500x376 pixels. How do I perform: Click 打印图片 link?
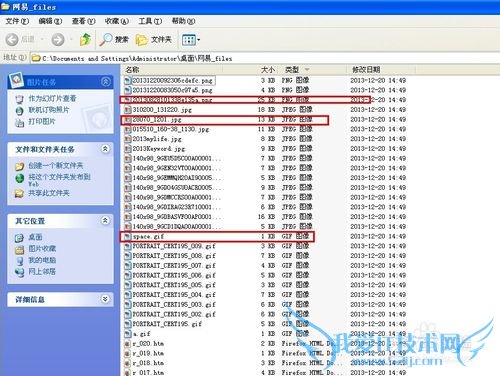(x=42, y=121)
